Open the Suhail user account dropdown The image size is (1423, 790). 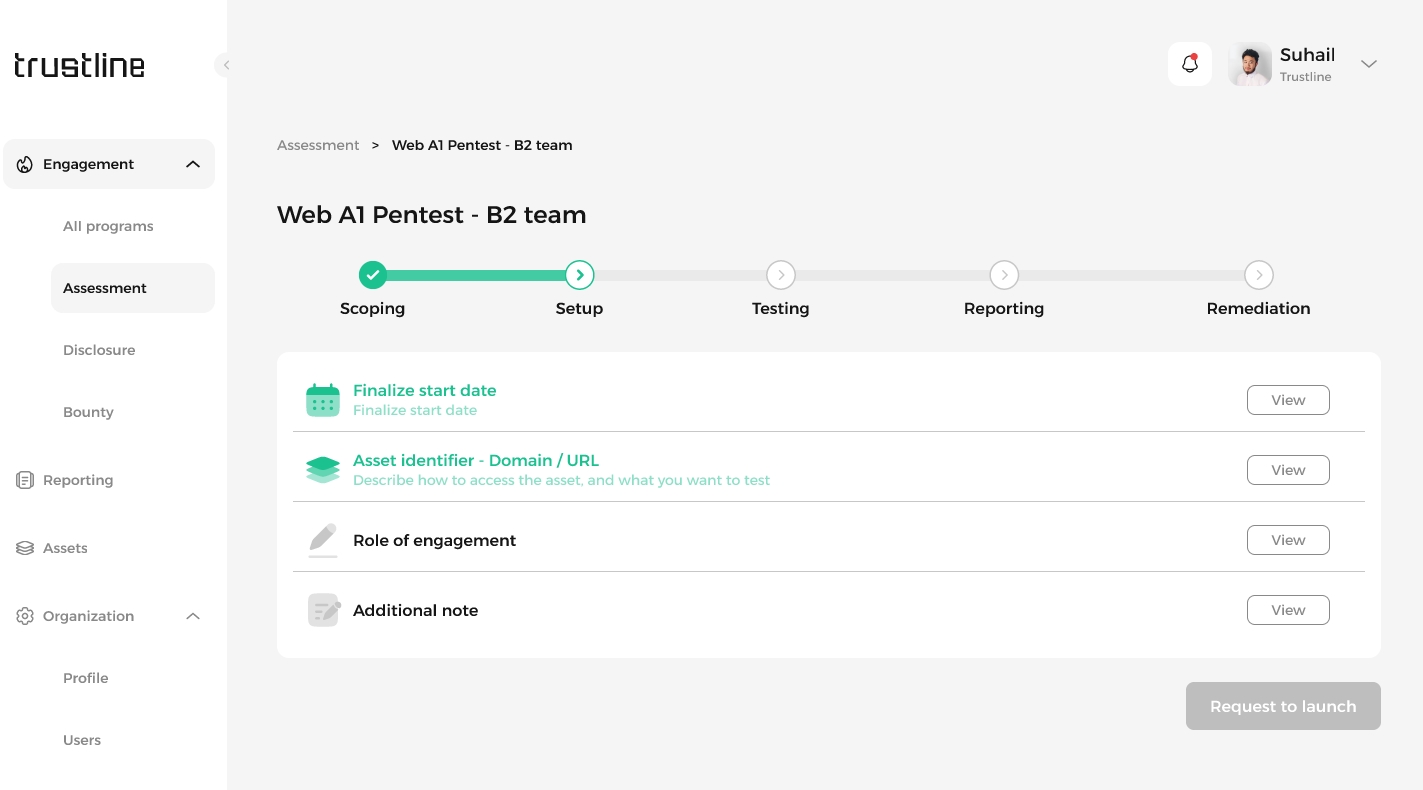click(x=1369, y=64)
